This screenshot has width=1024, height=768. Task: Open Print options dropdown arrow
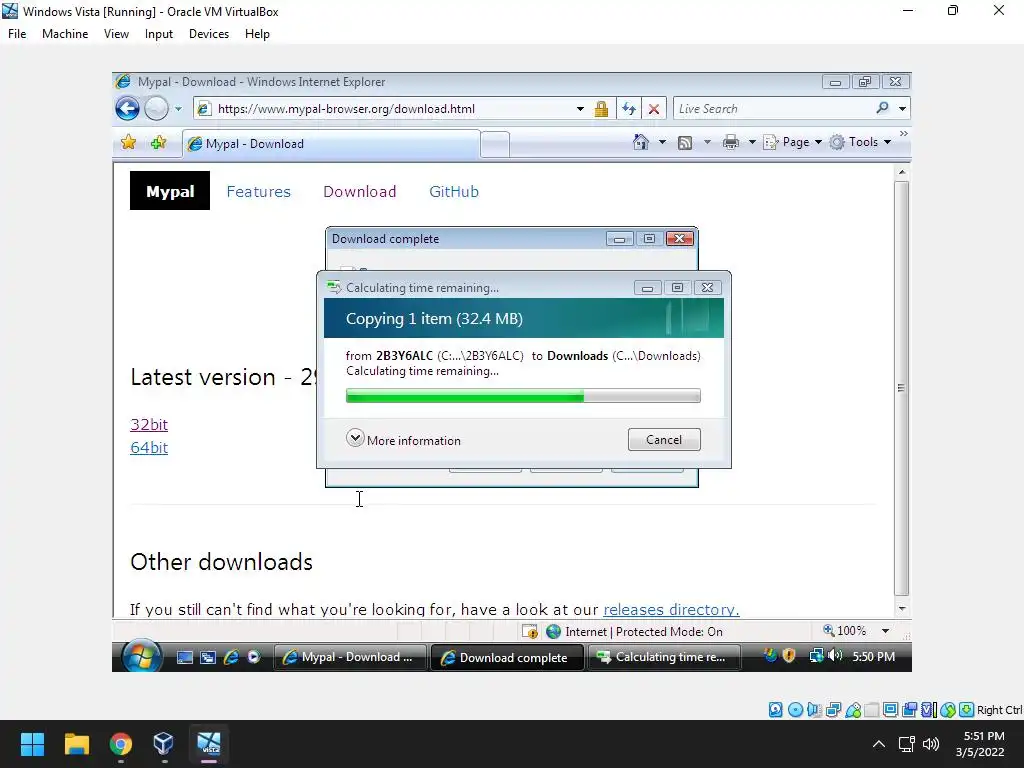click(x=752, y=142)
